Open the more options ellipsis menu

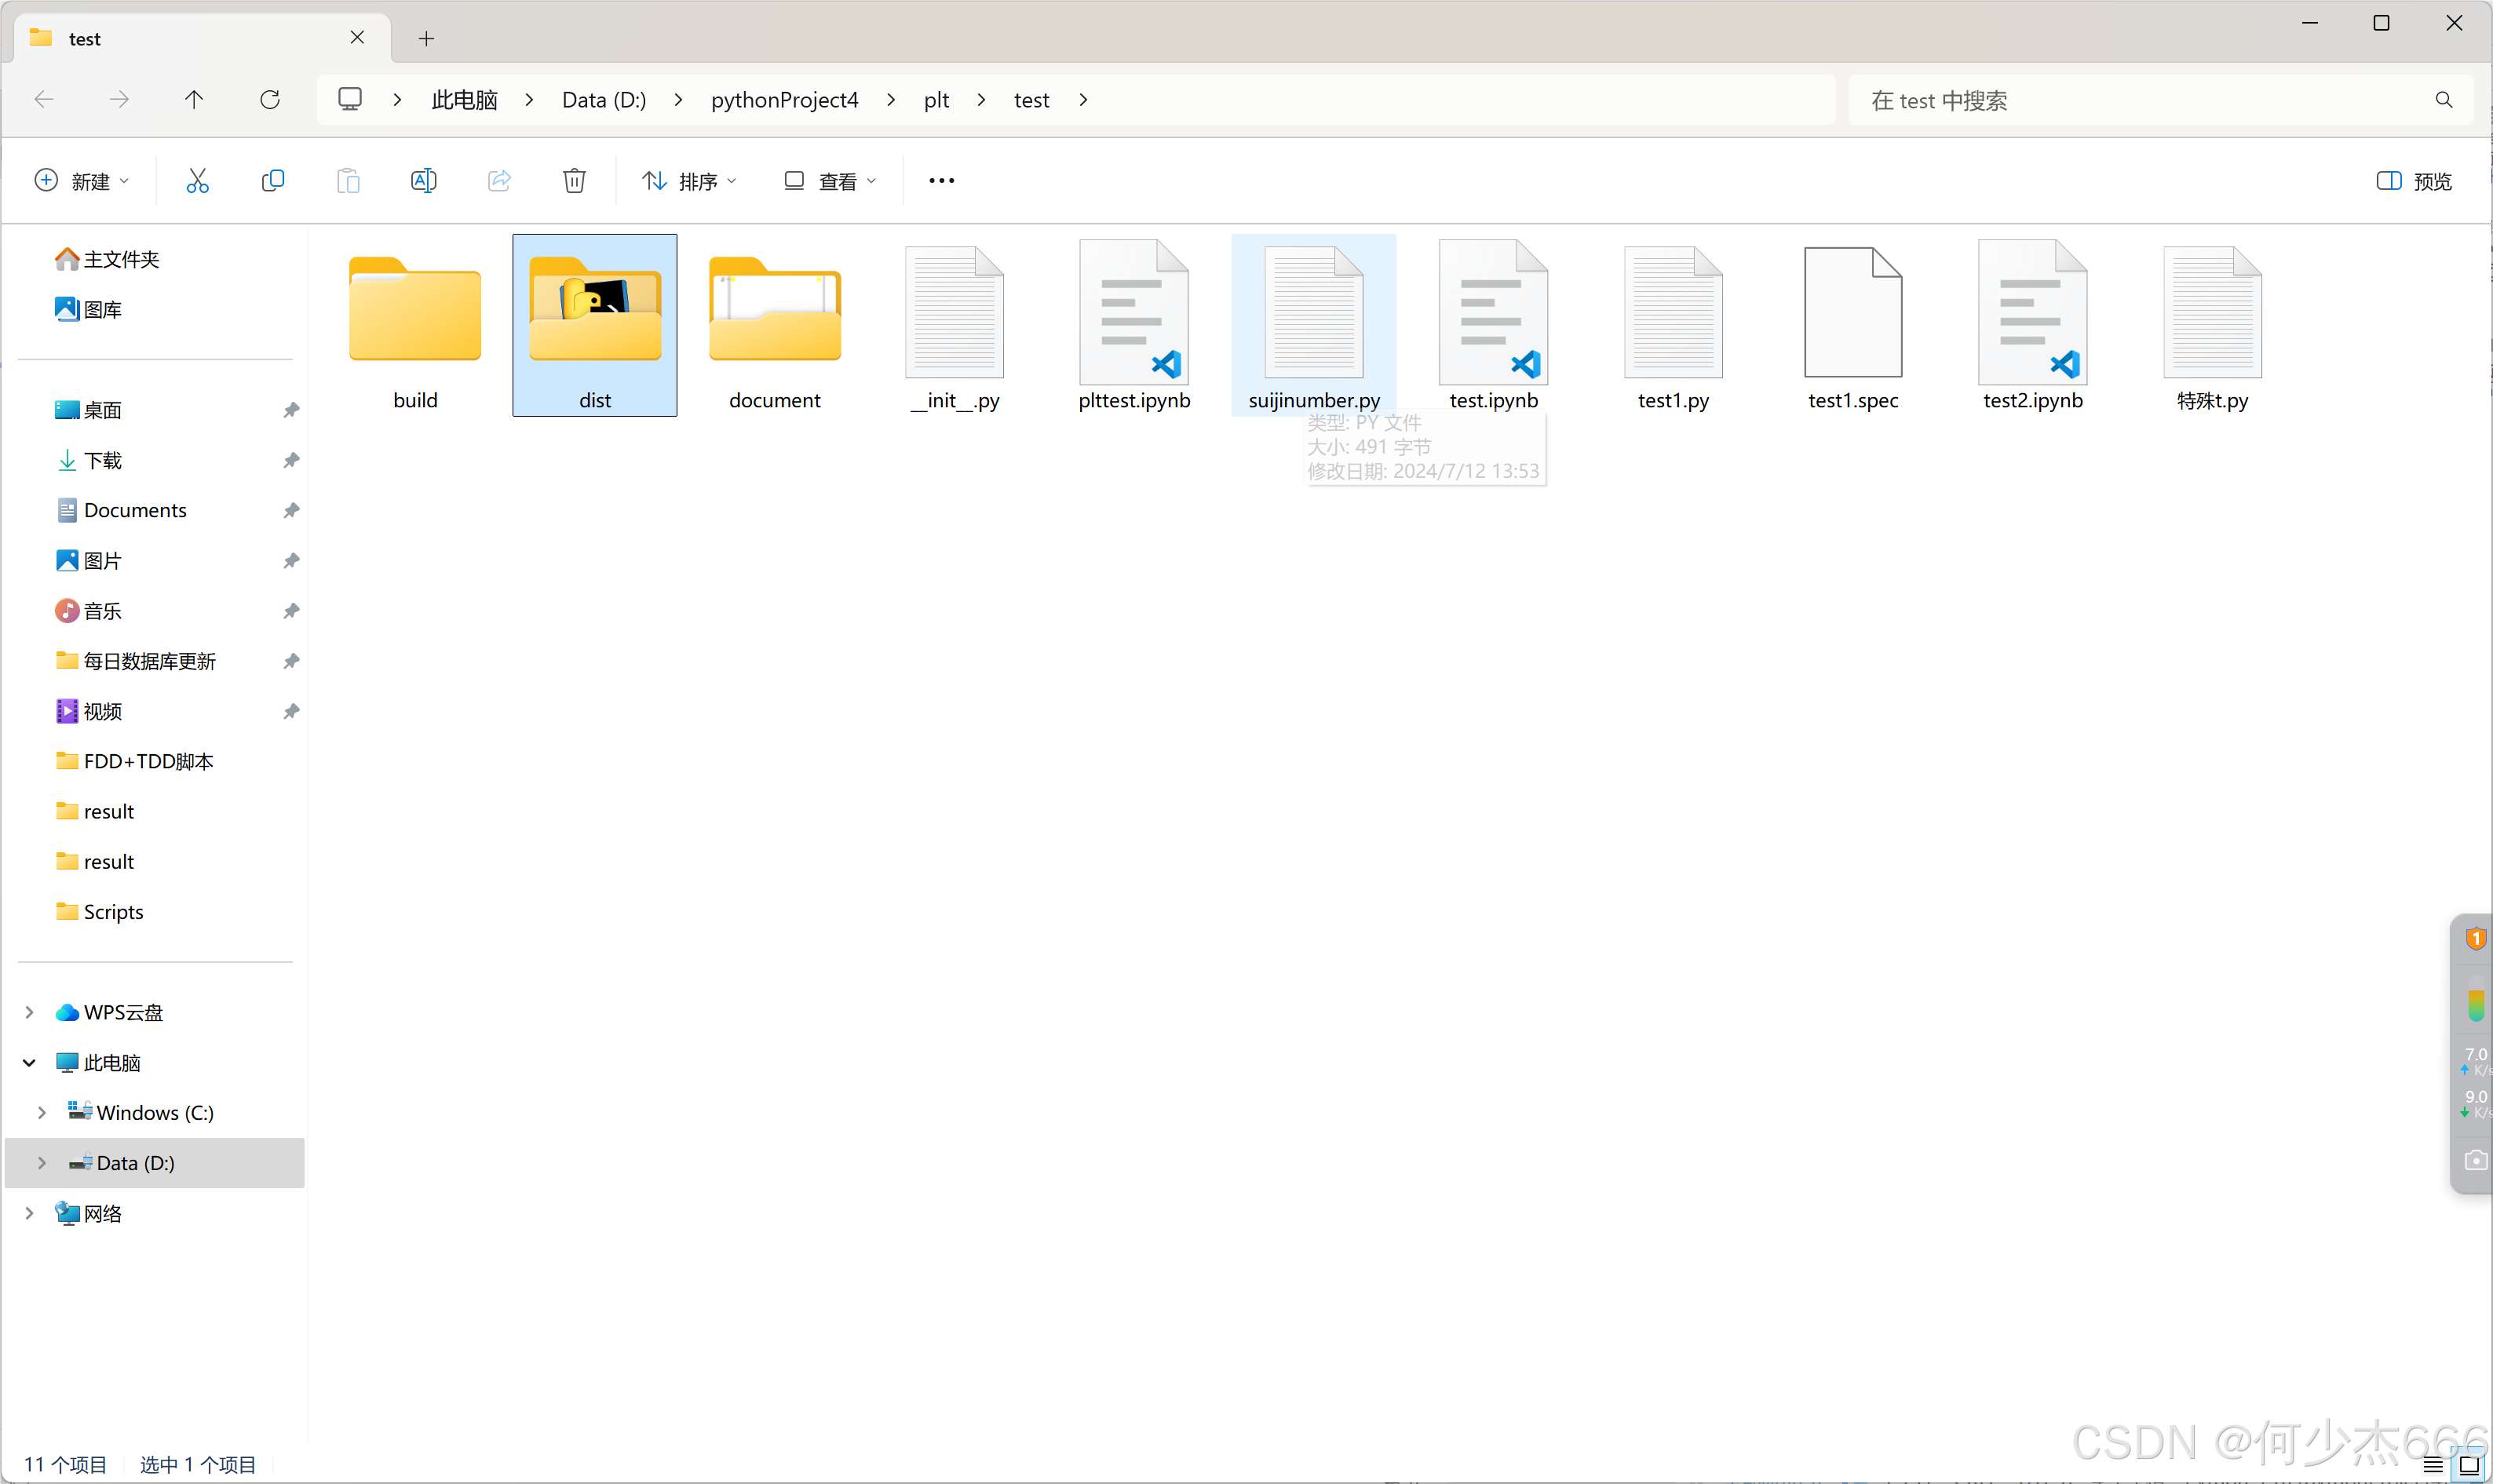click(x=941, y=181)
